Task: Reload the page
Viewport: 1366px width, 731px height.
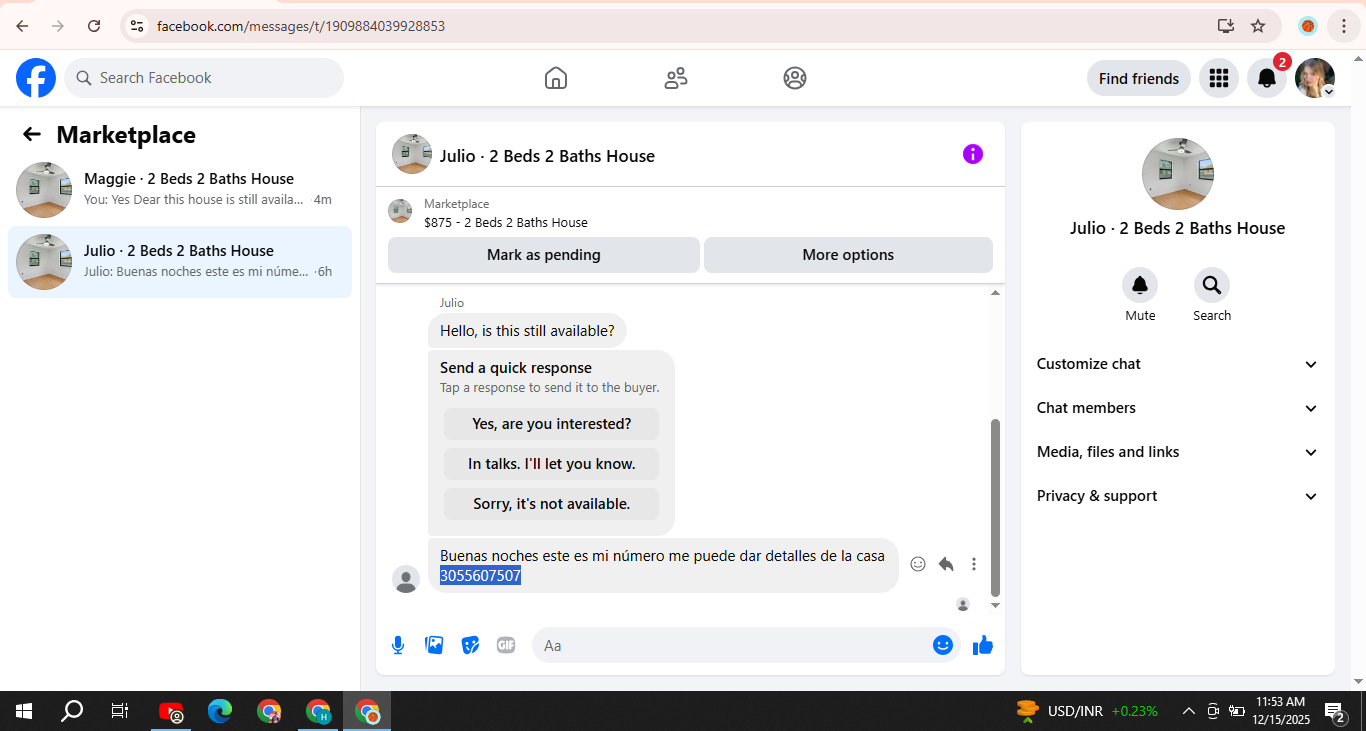Action: [x=94, y=26]
